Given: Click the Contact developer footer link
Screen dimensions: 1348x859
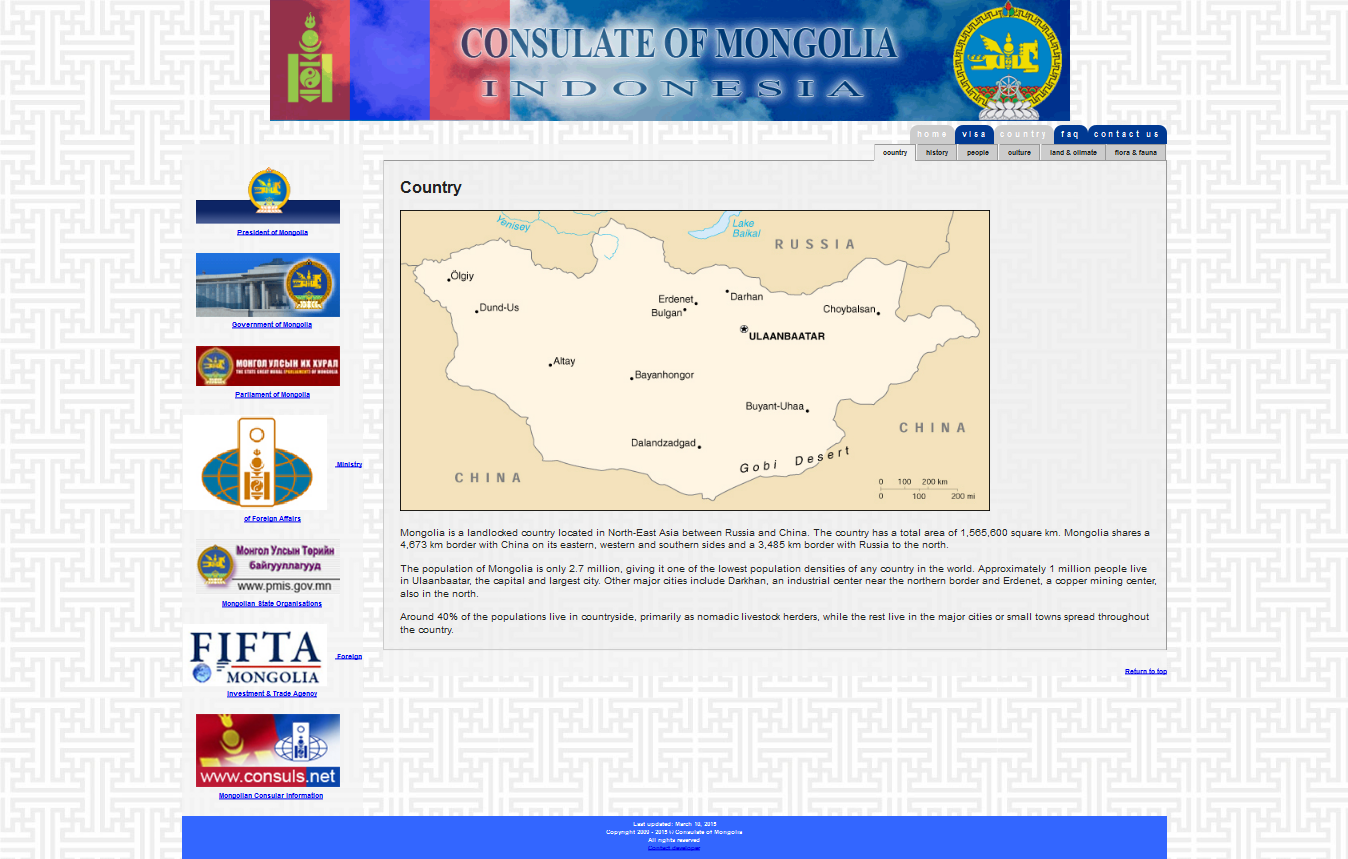Looking at the screenshot, I should 674,848.
